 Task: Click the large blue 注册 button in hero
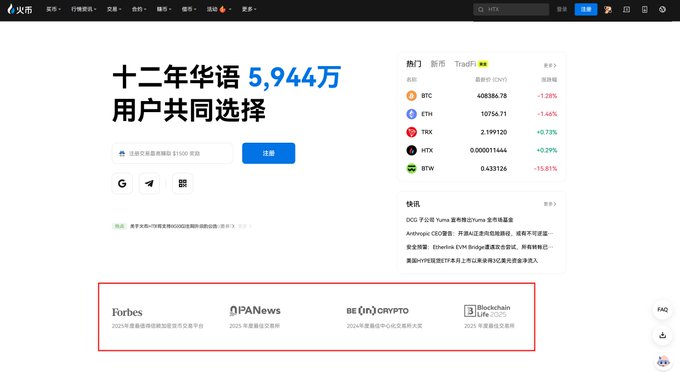click(x=268, y=153)
